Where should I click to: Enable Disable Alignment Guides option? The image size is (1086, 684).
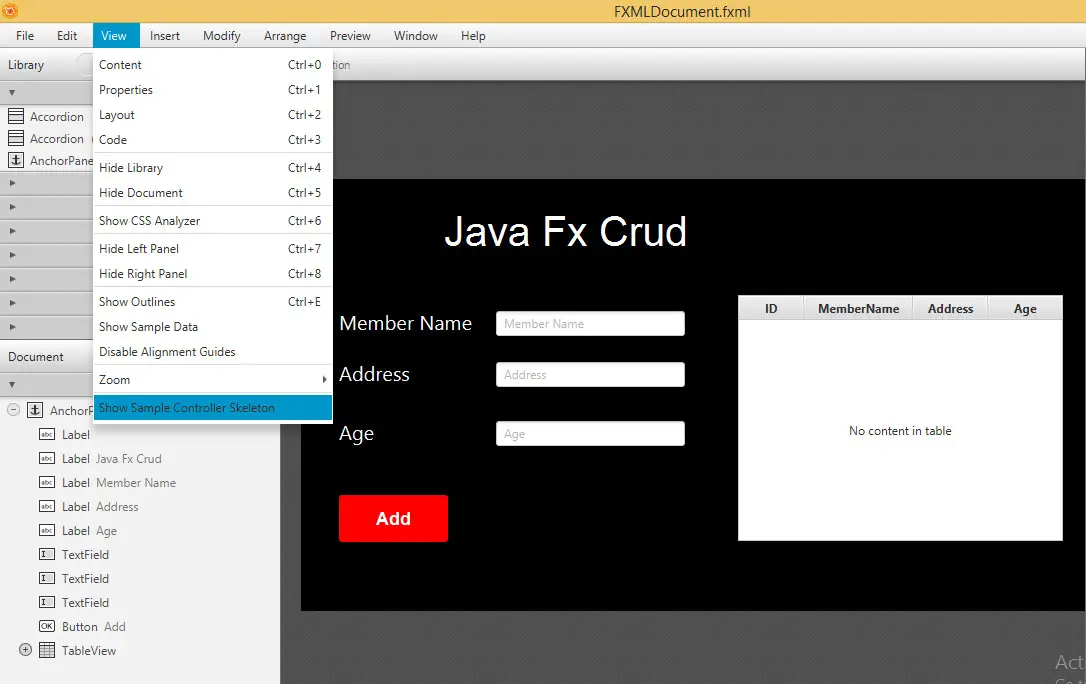point(166,352)
